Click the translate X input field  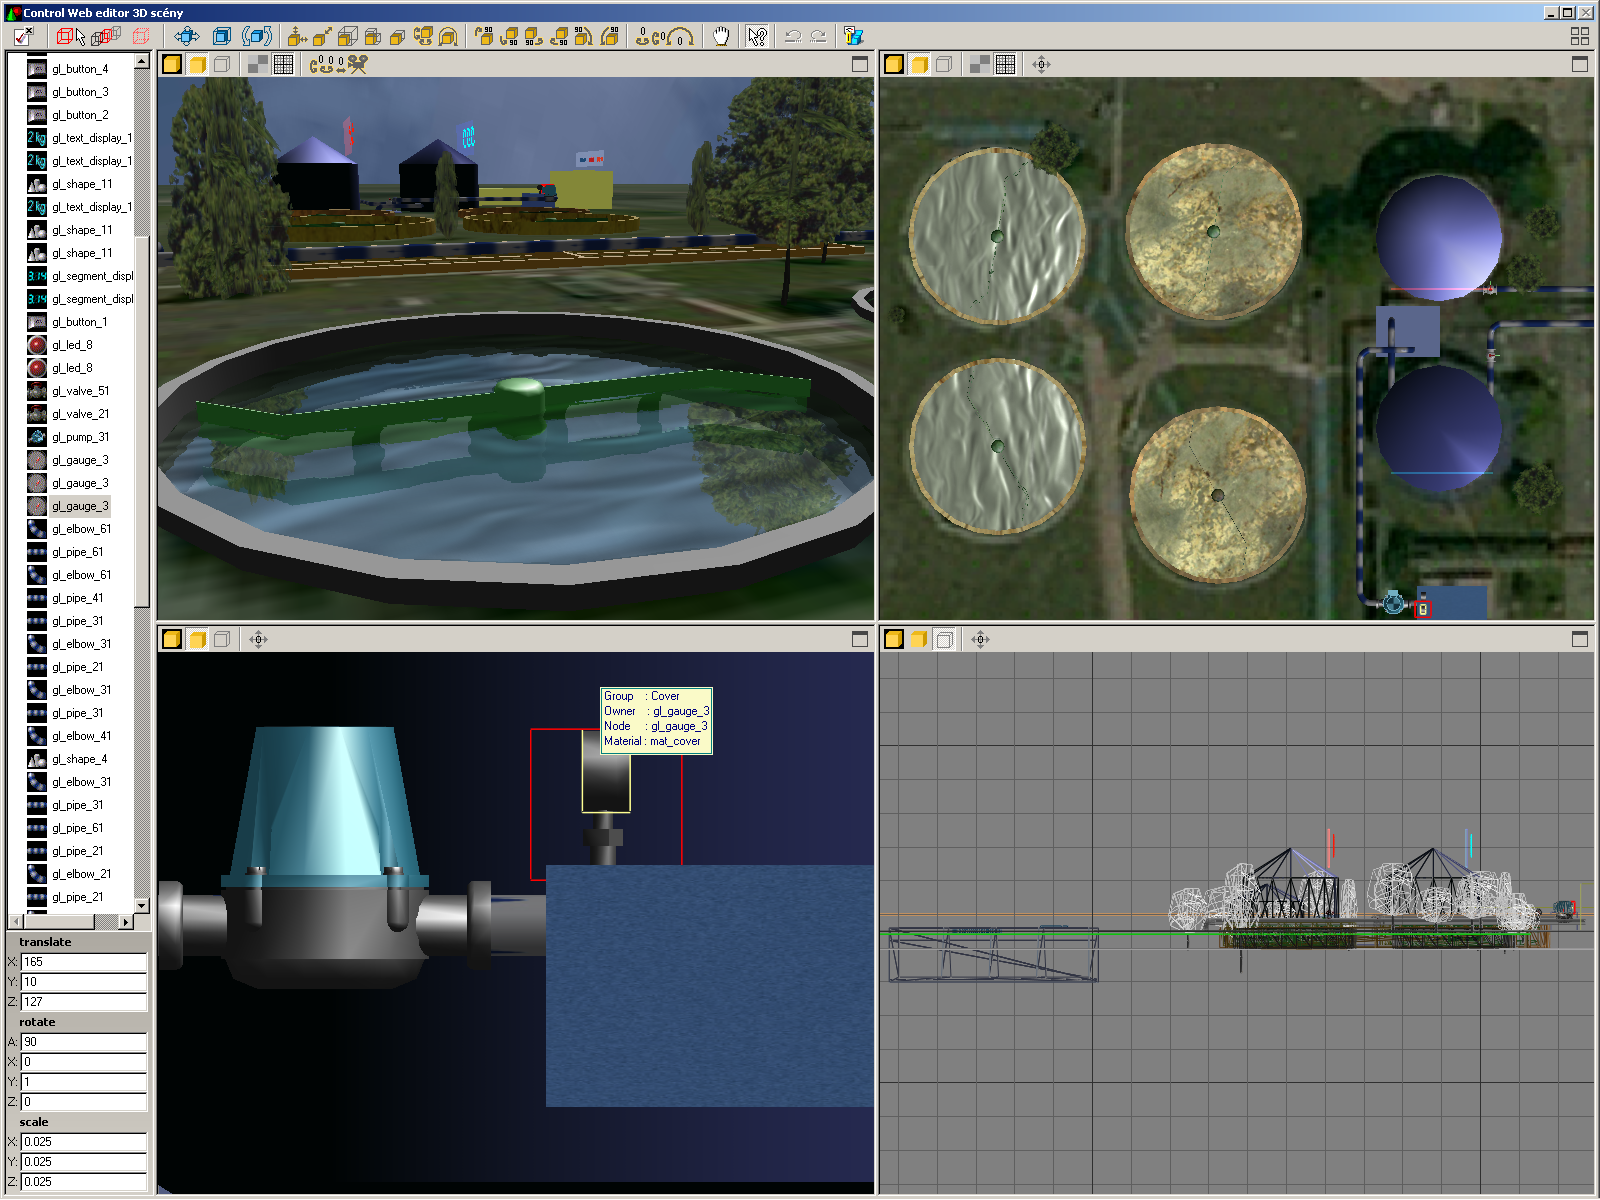83,962
